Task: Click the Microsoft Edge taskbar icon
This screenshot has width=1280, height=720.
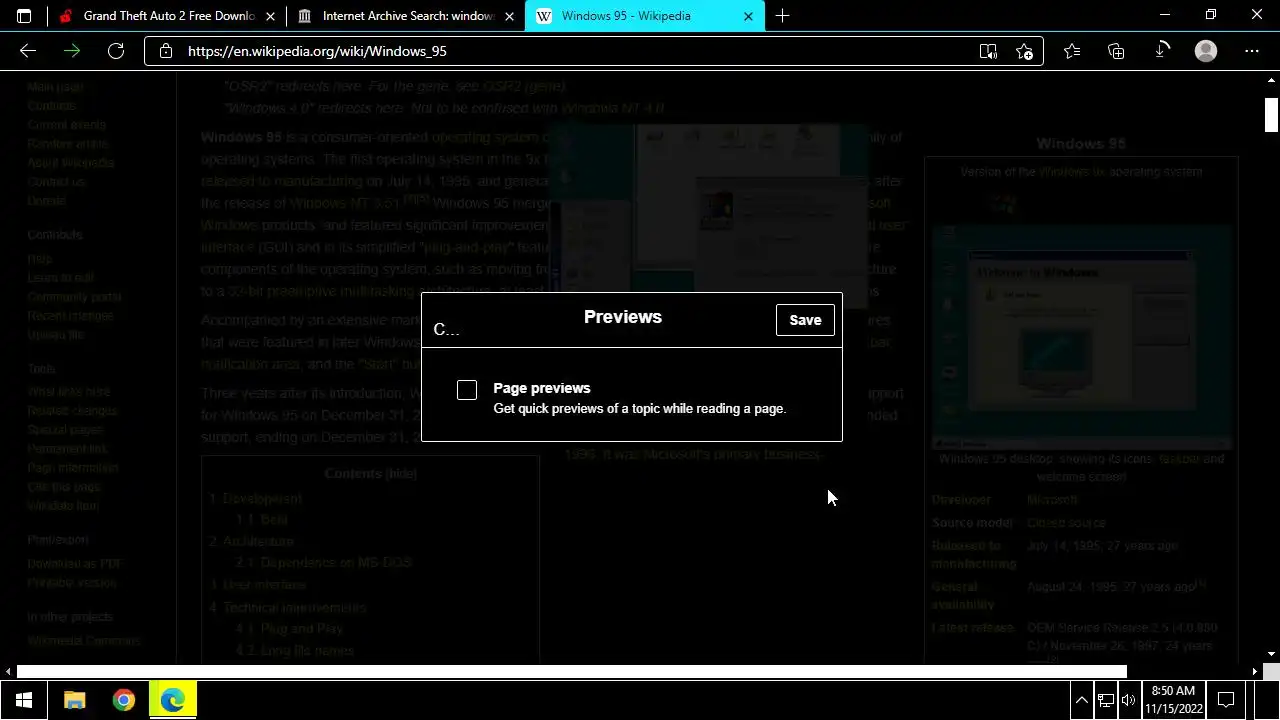Action: click(x=173, y=700)
